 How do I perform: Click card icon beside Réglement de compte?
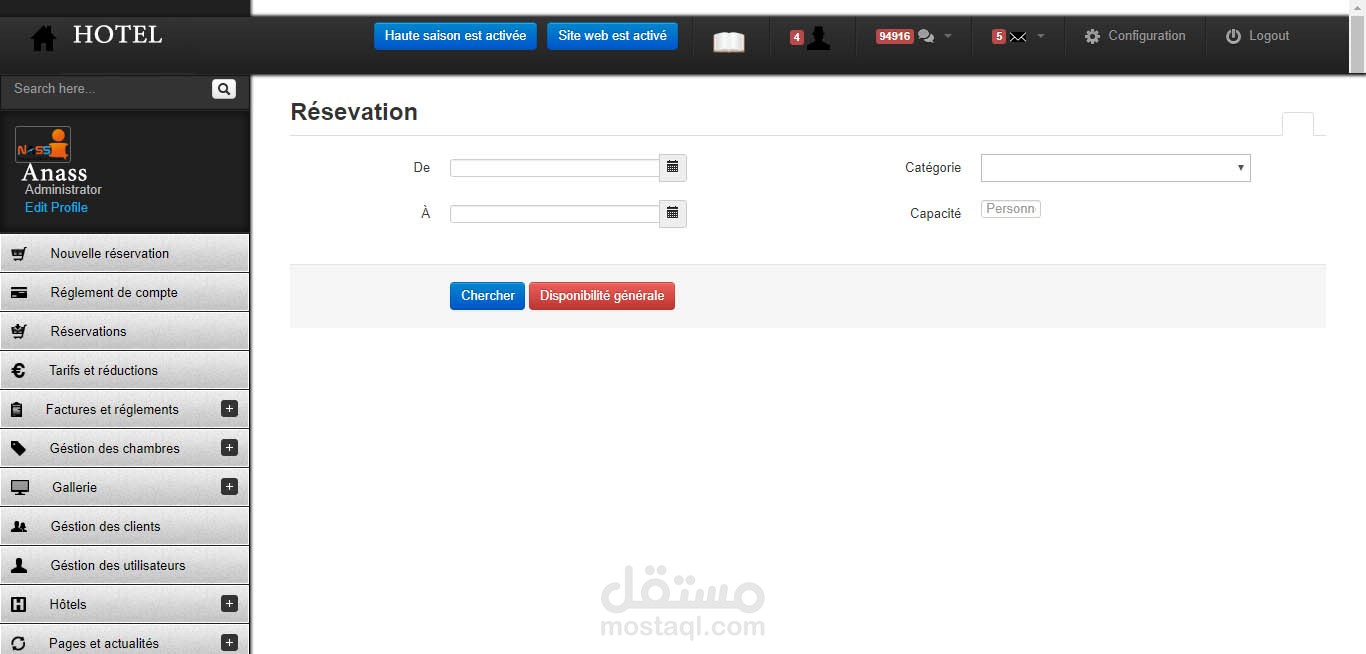tap(19, 293)
